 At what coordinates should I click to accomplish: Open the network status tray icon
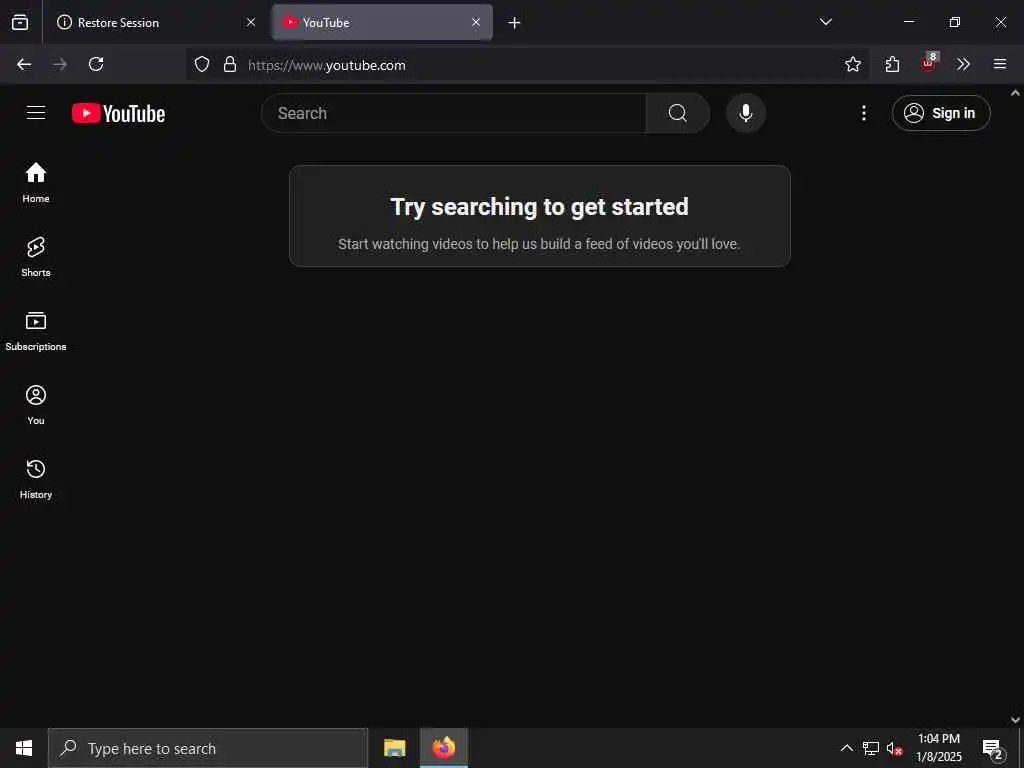click(x=871, y=748)
